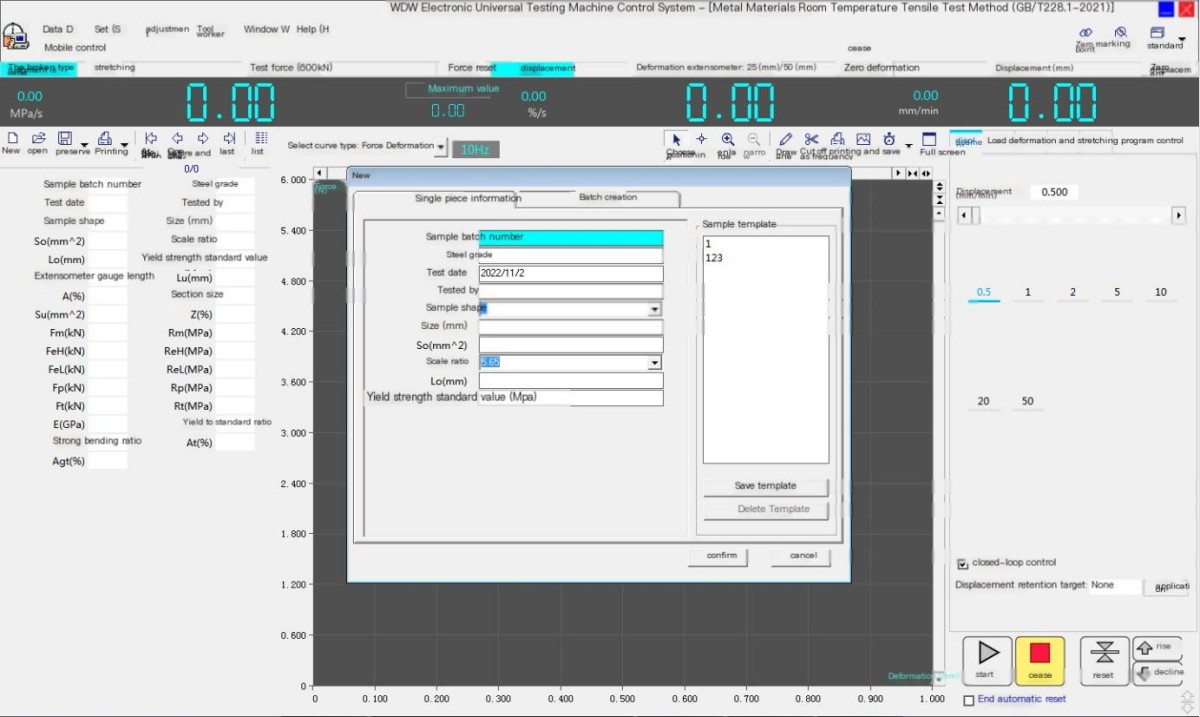This screenshot has width=1200, height=717.
Task: Toggle the closed-loop control checkbox
Action: click(x=963, y=563)
